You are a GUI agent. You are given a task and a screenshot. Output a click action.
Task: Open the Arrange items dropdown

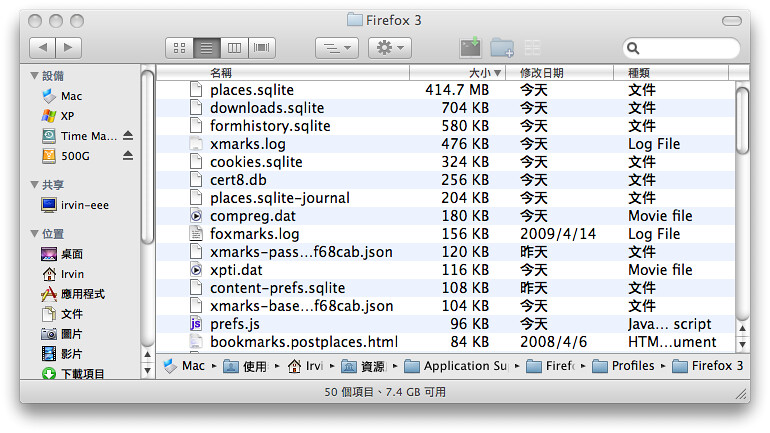point(337,48)
